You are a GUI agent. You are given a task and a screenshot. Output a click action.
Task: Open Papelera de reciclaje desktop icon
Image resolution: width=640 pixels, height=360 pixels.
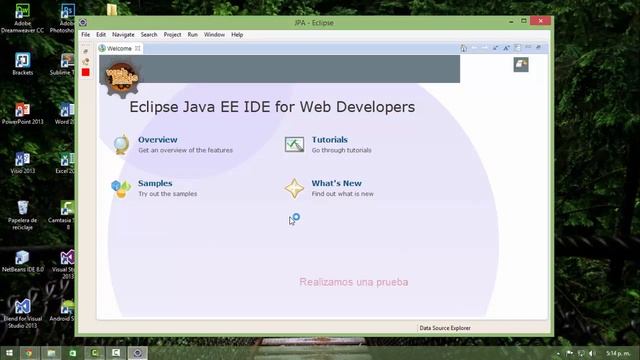click(22, 215)
